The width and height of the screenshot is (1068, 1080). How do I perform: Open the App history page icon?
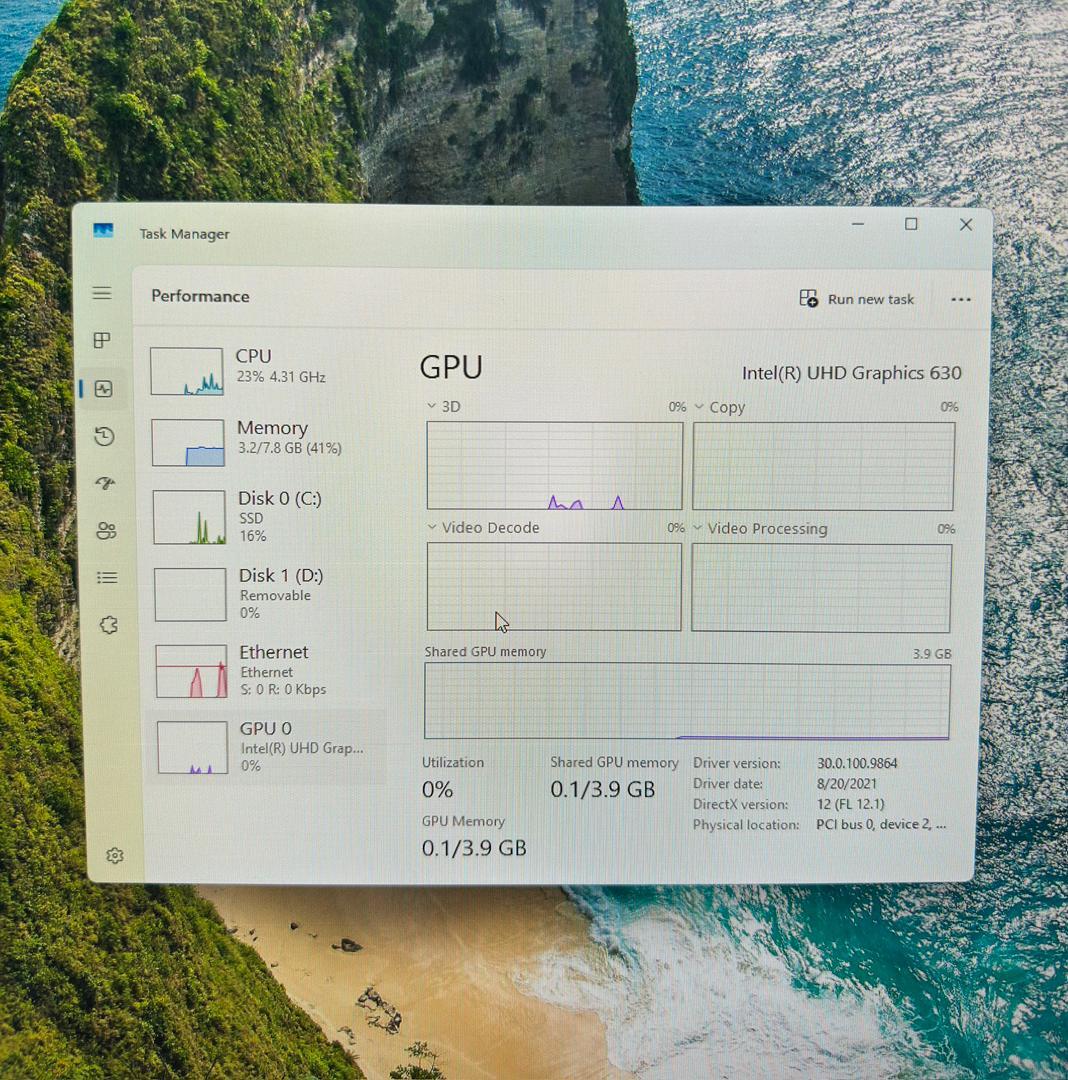pyautogui.click(x=104, y=436)
